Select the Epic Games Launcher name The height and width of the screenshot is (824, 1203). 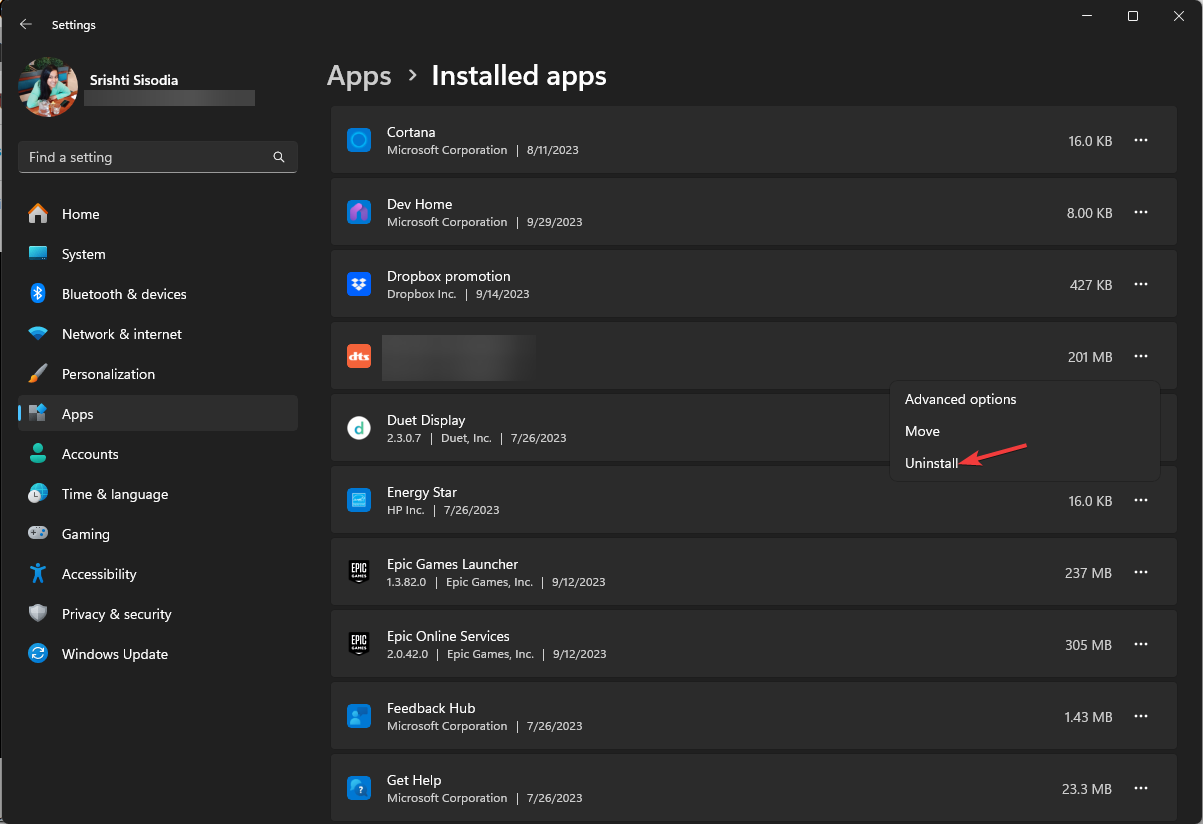[453, 564]
